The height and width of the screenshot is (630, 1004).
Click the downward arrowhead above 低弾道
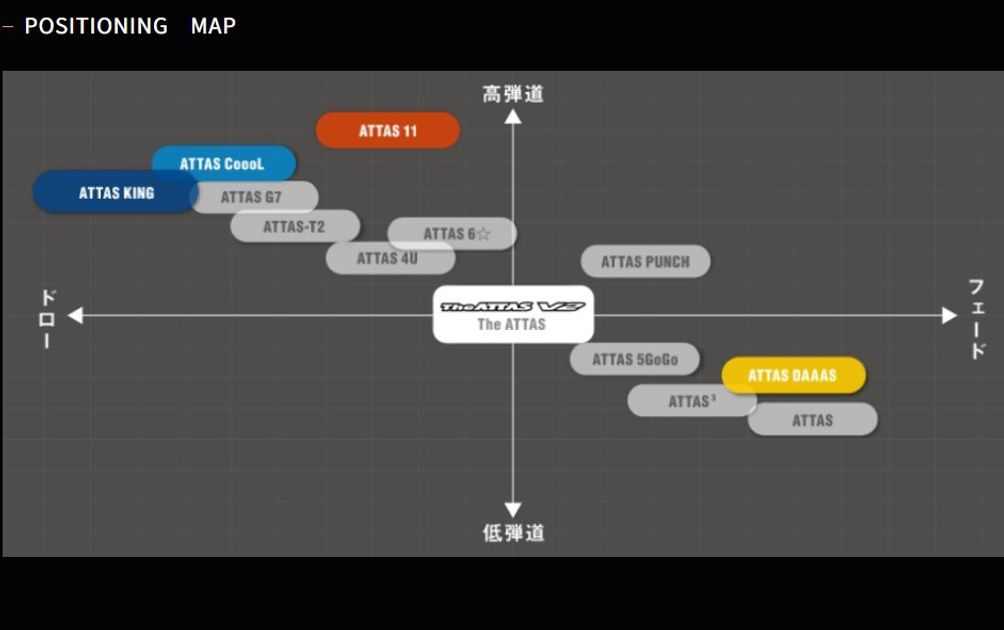click(513, 509)
